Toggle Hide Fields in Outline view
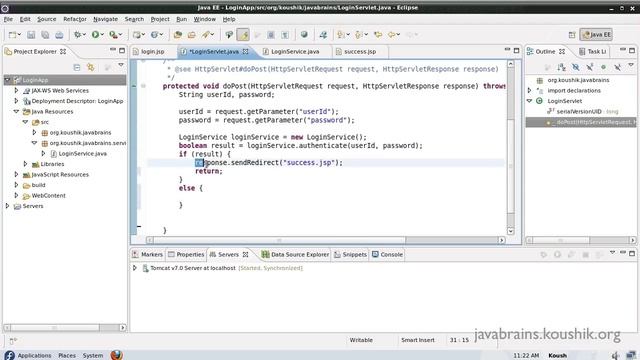This screenshot has width=640, height=360. pos(576,67)
